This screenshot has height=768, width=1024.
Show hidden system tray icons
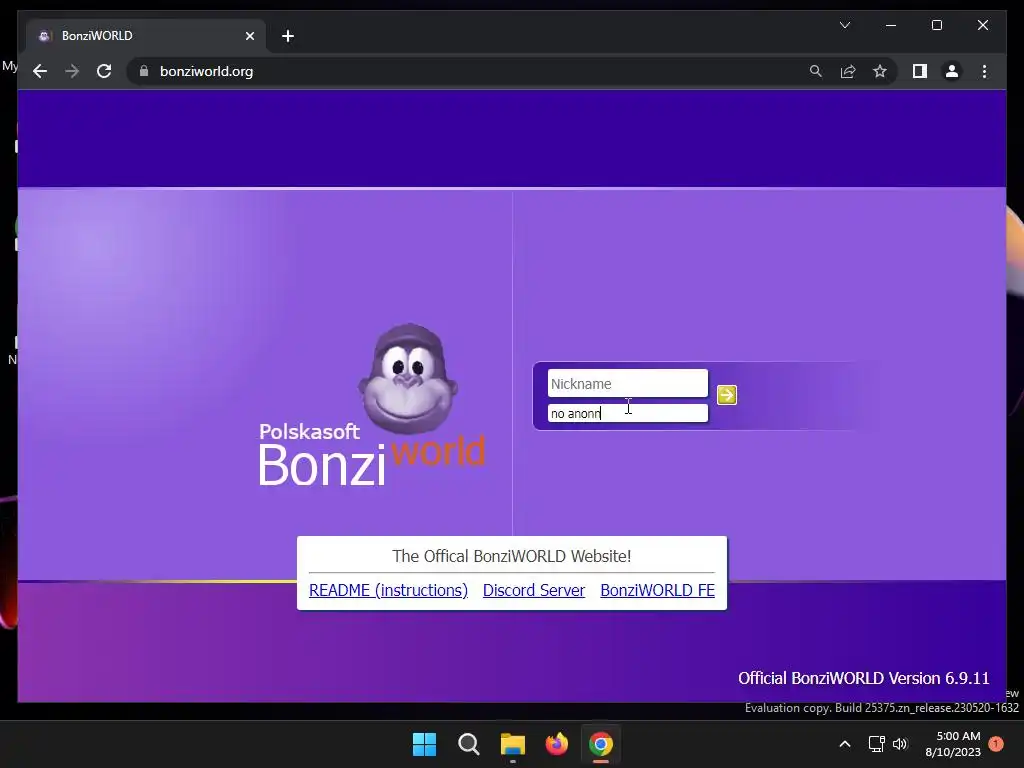[844, 744]
